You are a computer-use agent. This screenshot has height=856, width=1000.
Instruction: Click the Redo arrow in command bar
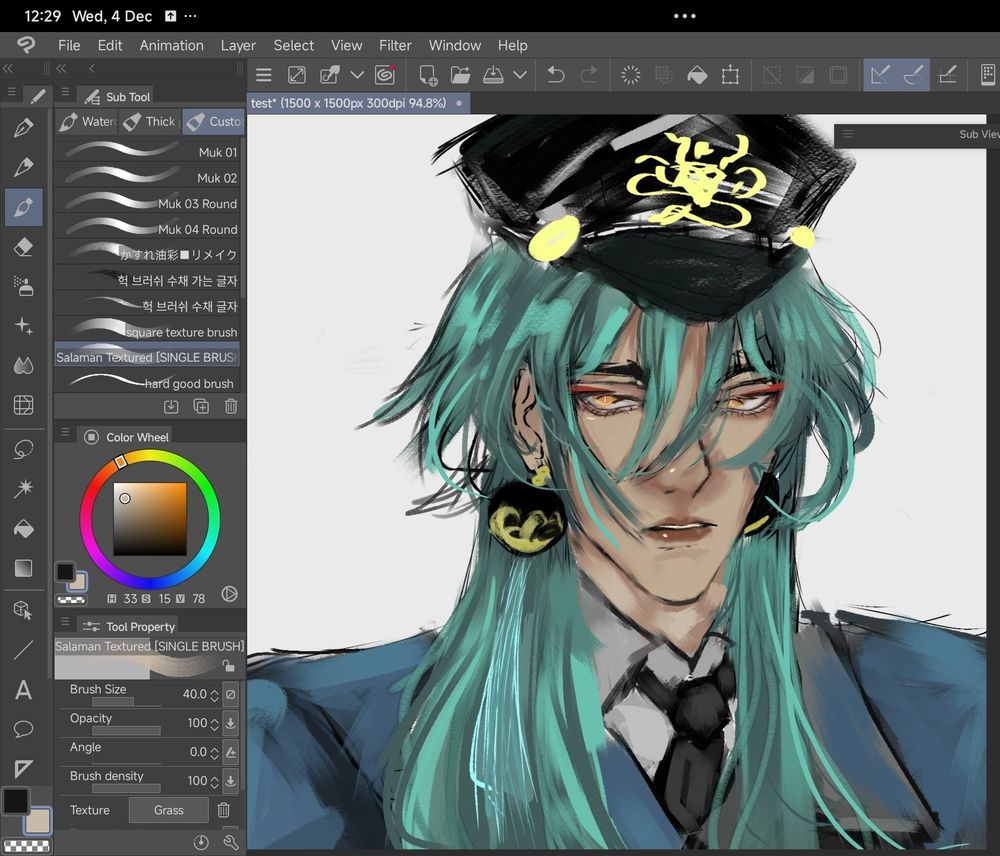pos(589,75)
